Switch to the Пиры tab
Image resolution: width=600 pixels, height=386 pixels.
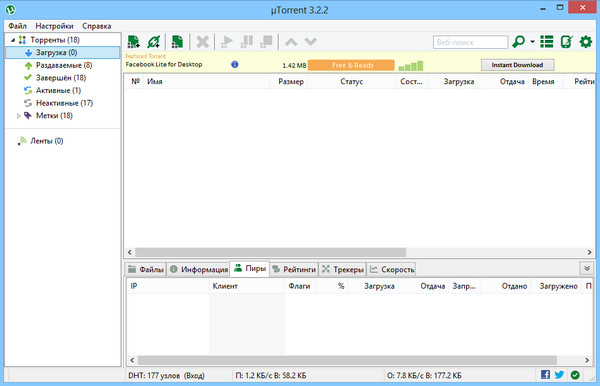(x=250, y=269)
